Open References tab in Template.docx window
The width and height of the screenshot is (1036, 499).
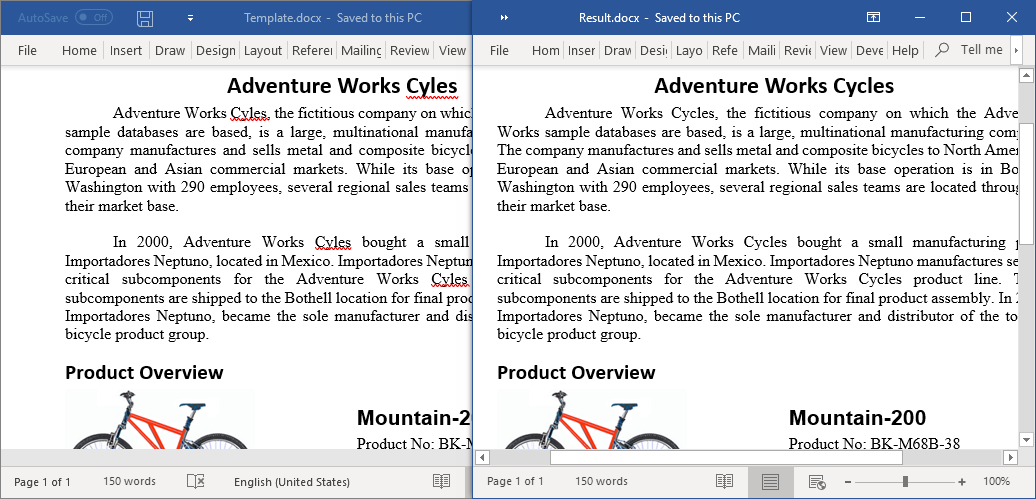[312, 50]
